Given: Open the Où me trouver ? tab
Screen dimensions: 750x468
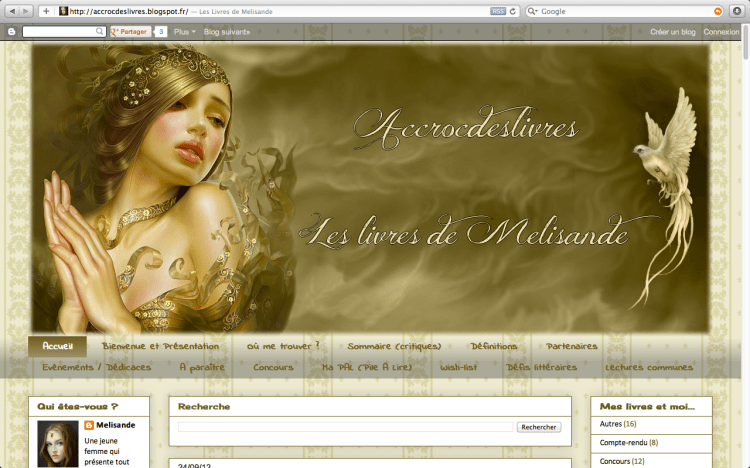Looking at the screenshot, I should tap(283, 346).
